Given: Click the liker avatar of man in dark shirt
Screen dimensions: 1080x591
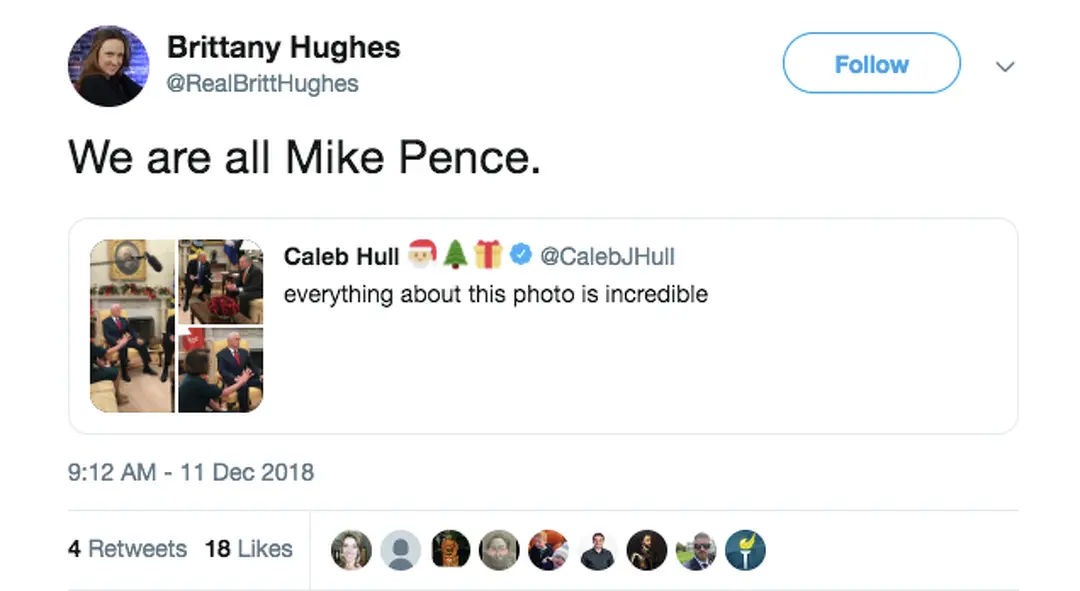Looking at the screenshot, I should (x=598, y=550).
